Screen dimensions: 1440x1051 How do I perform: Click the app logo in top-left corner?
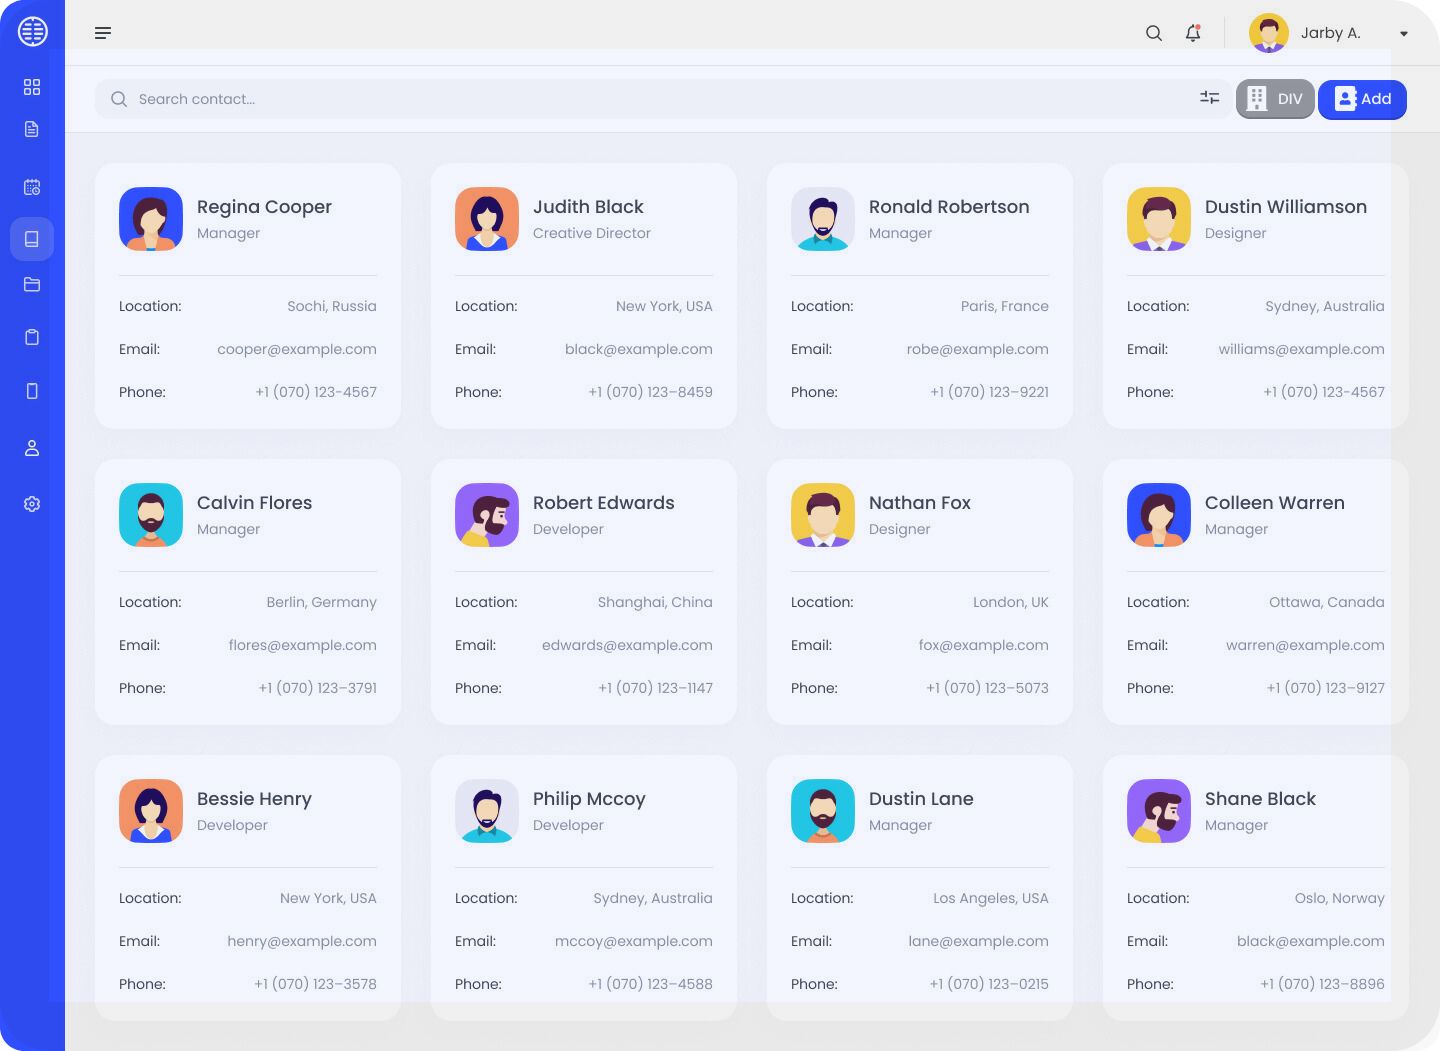click(33, 32)
